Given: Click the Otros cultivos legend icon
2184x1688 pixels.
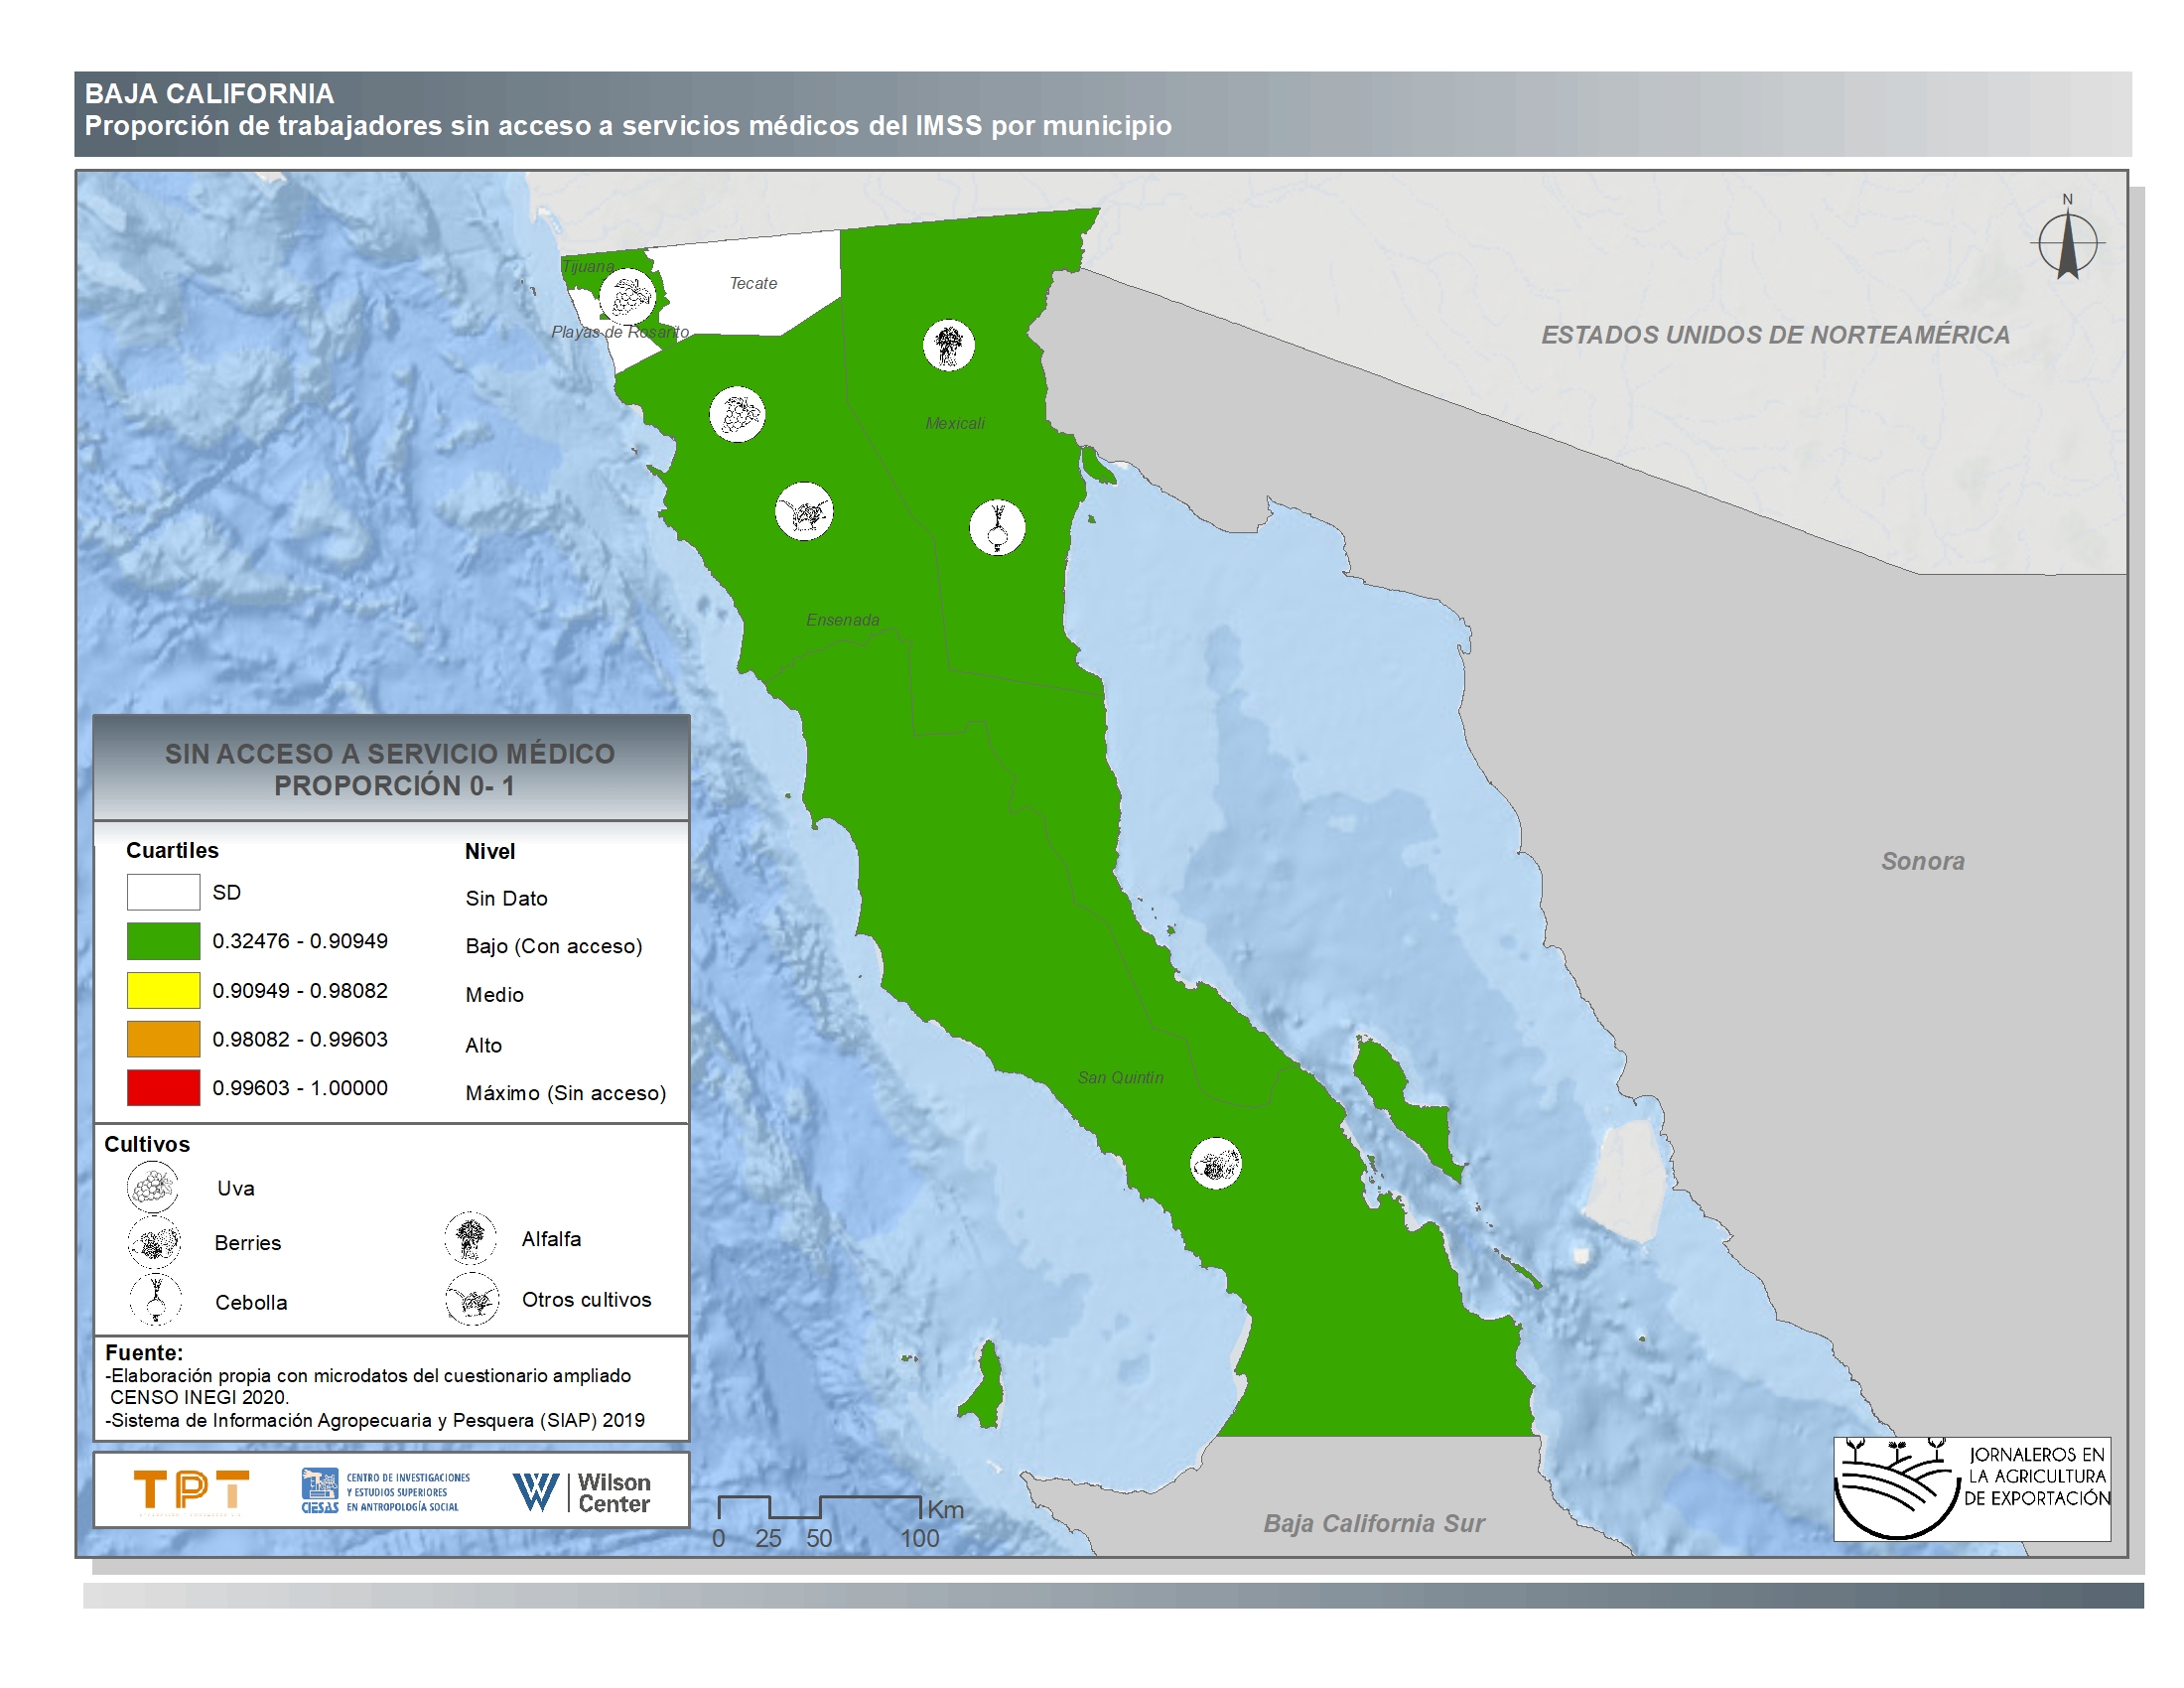Looking at the screenshot, I should point(472,1299).
